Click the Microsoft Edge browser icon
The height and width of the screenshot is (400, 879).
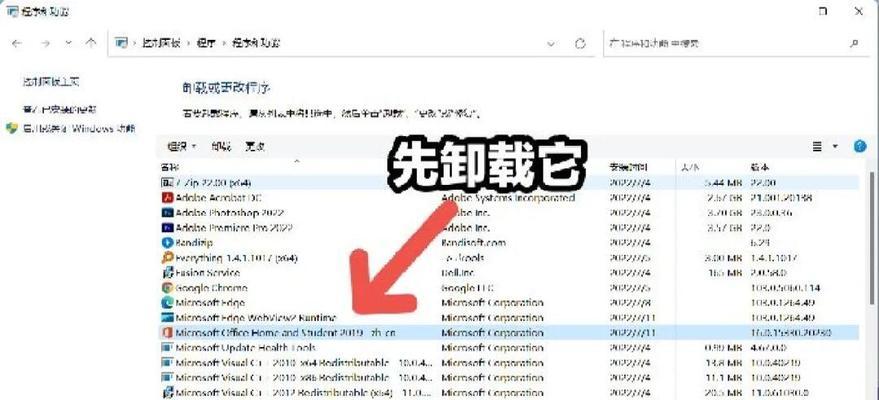point(167,303)
